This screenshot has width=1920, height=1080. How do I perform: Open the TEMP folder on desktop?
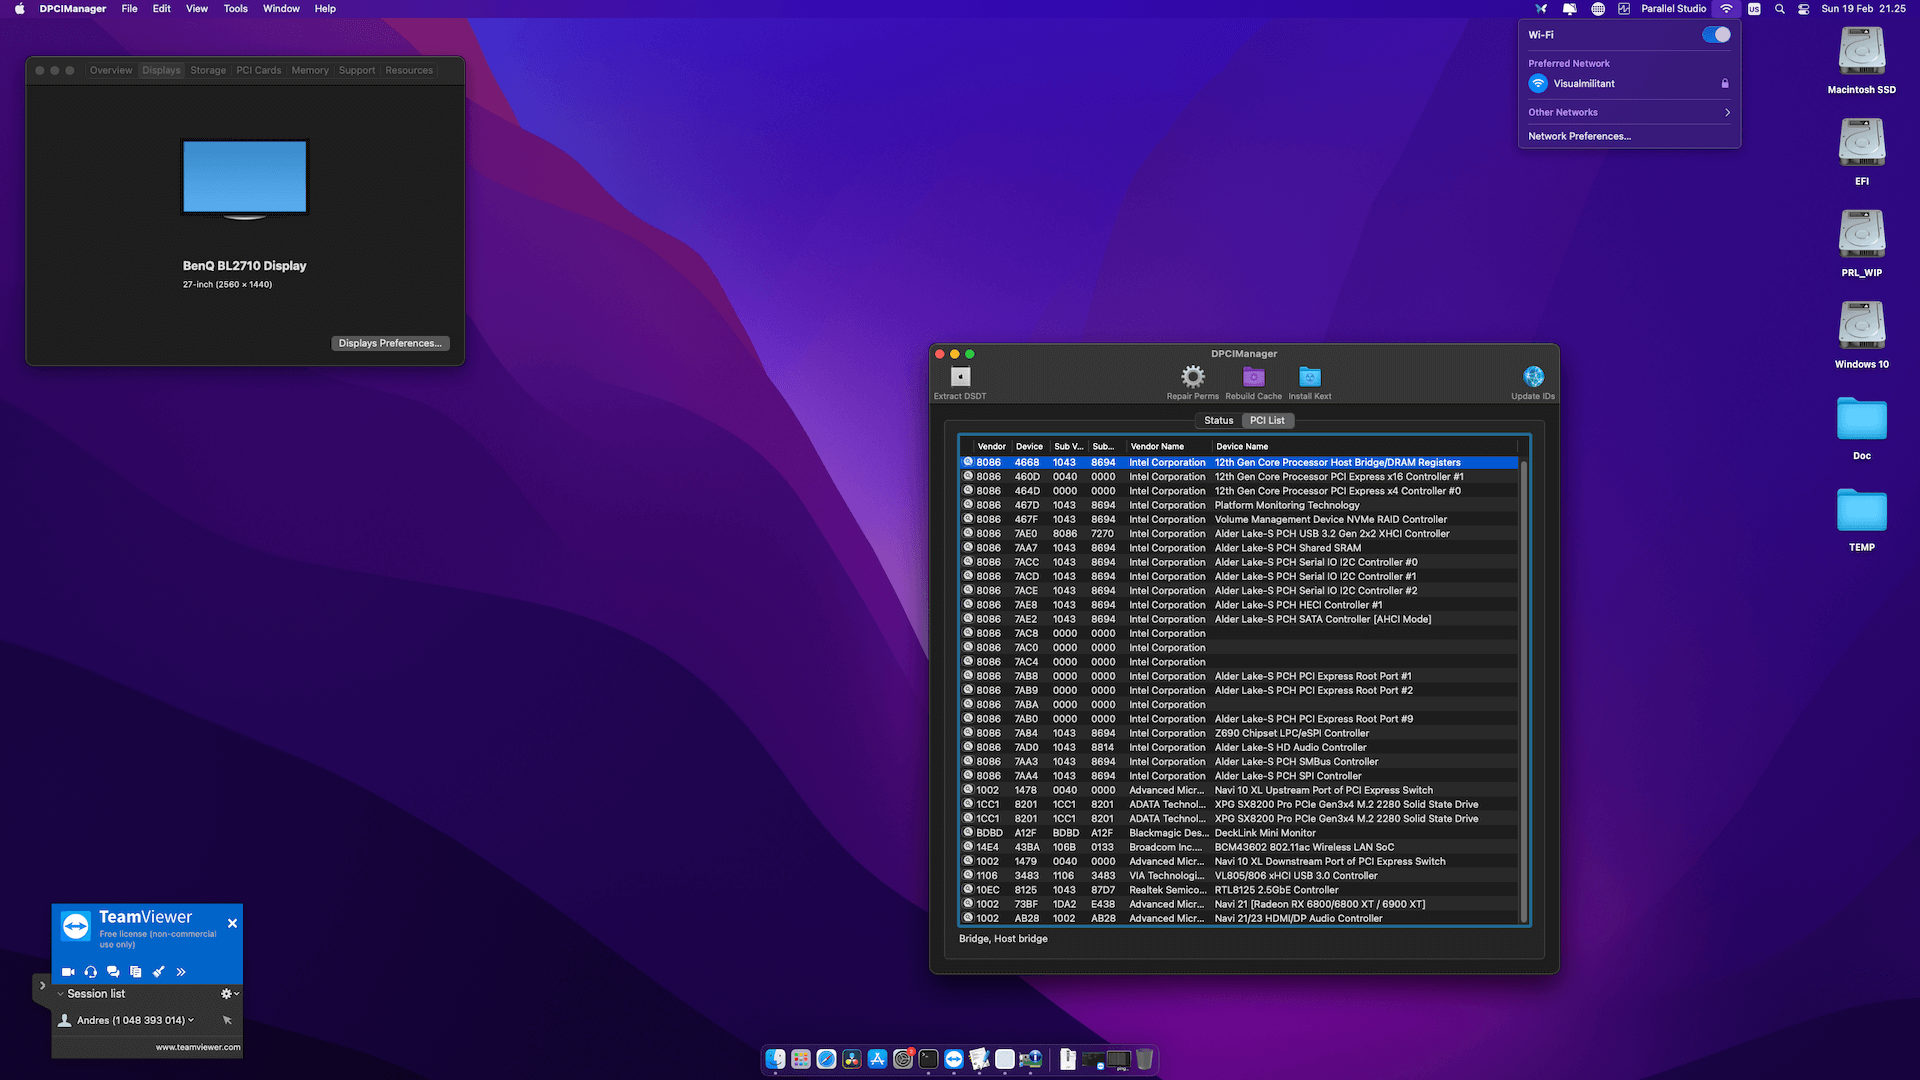1862,511
